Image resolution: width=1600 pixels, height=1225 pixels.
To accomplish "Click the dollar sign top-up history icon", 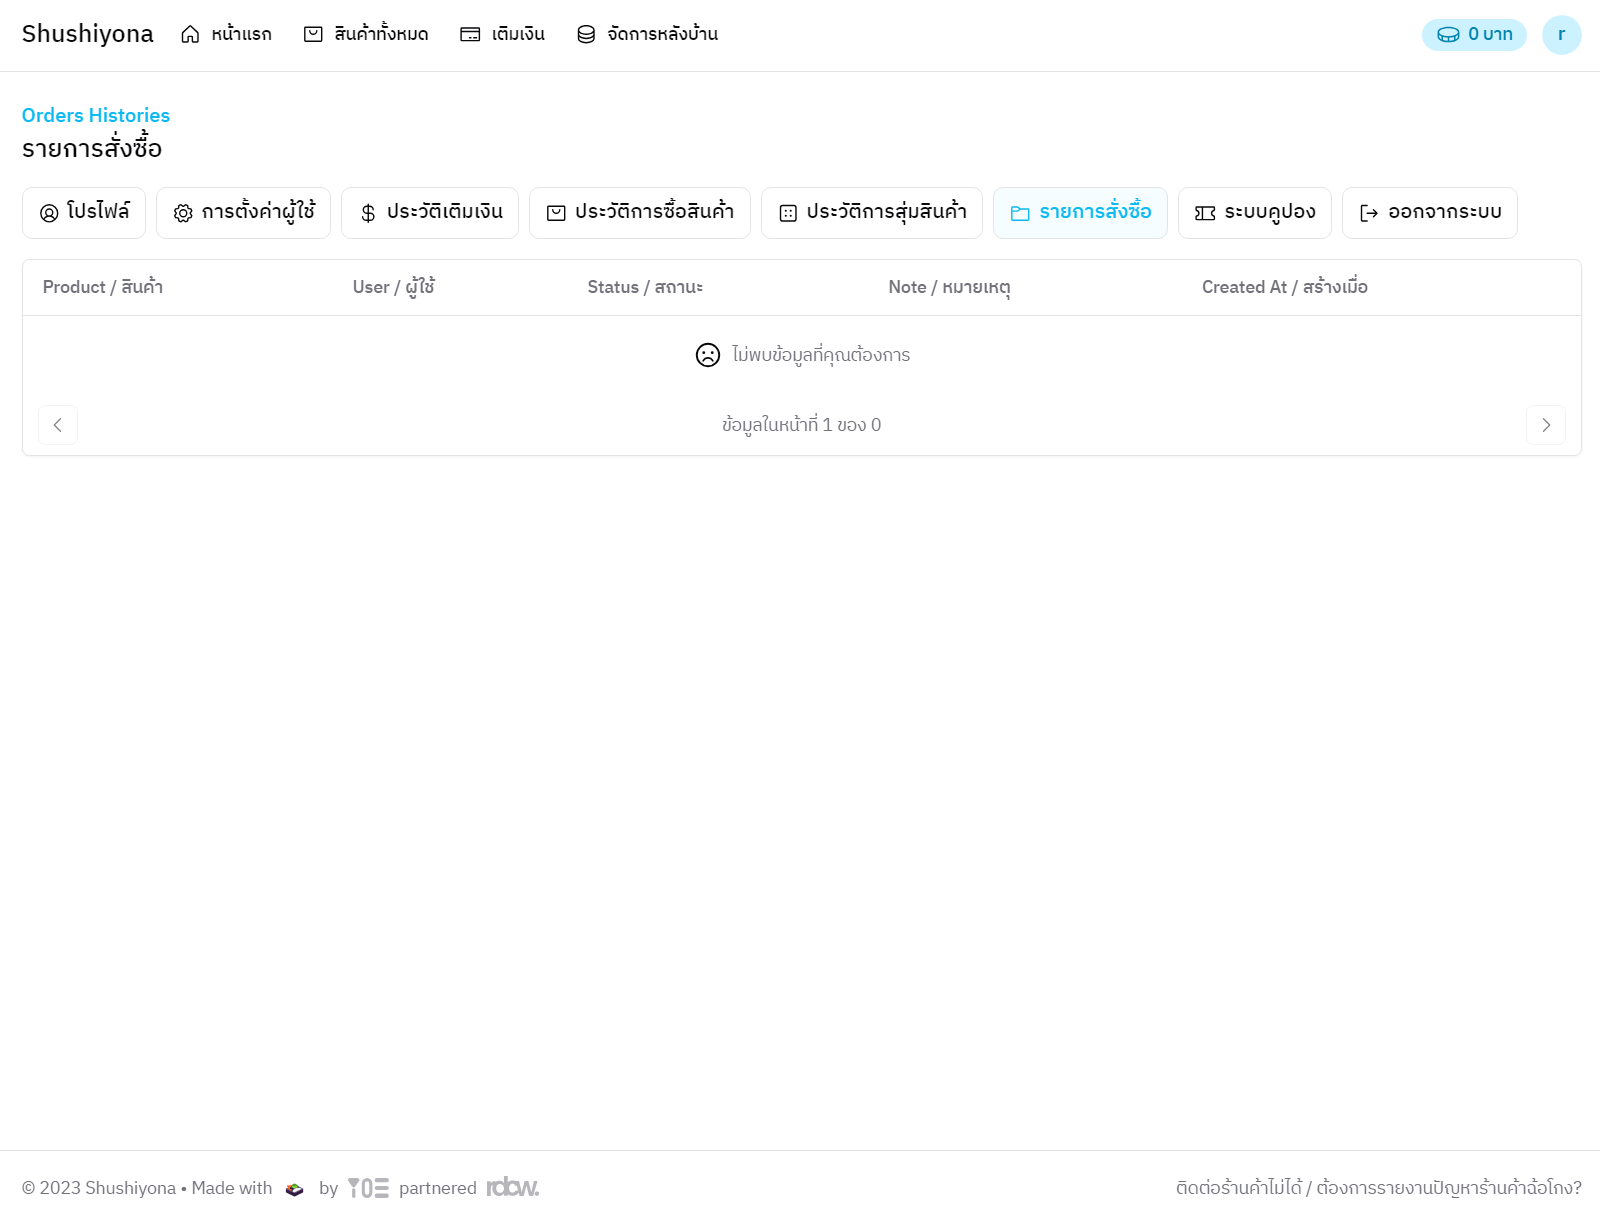I will click(x=368, y=213).
